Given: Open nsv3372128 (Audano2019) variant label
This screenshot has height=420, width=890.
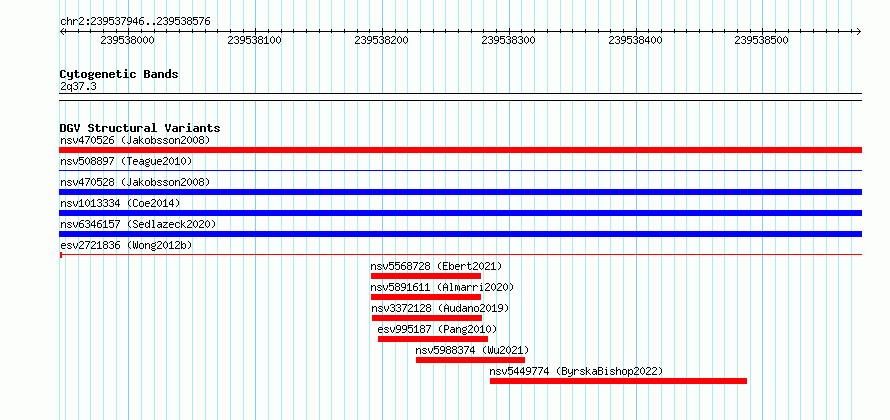Looking at the screenshot, I should [x=440, y=308].
